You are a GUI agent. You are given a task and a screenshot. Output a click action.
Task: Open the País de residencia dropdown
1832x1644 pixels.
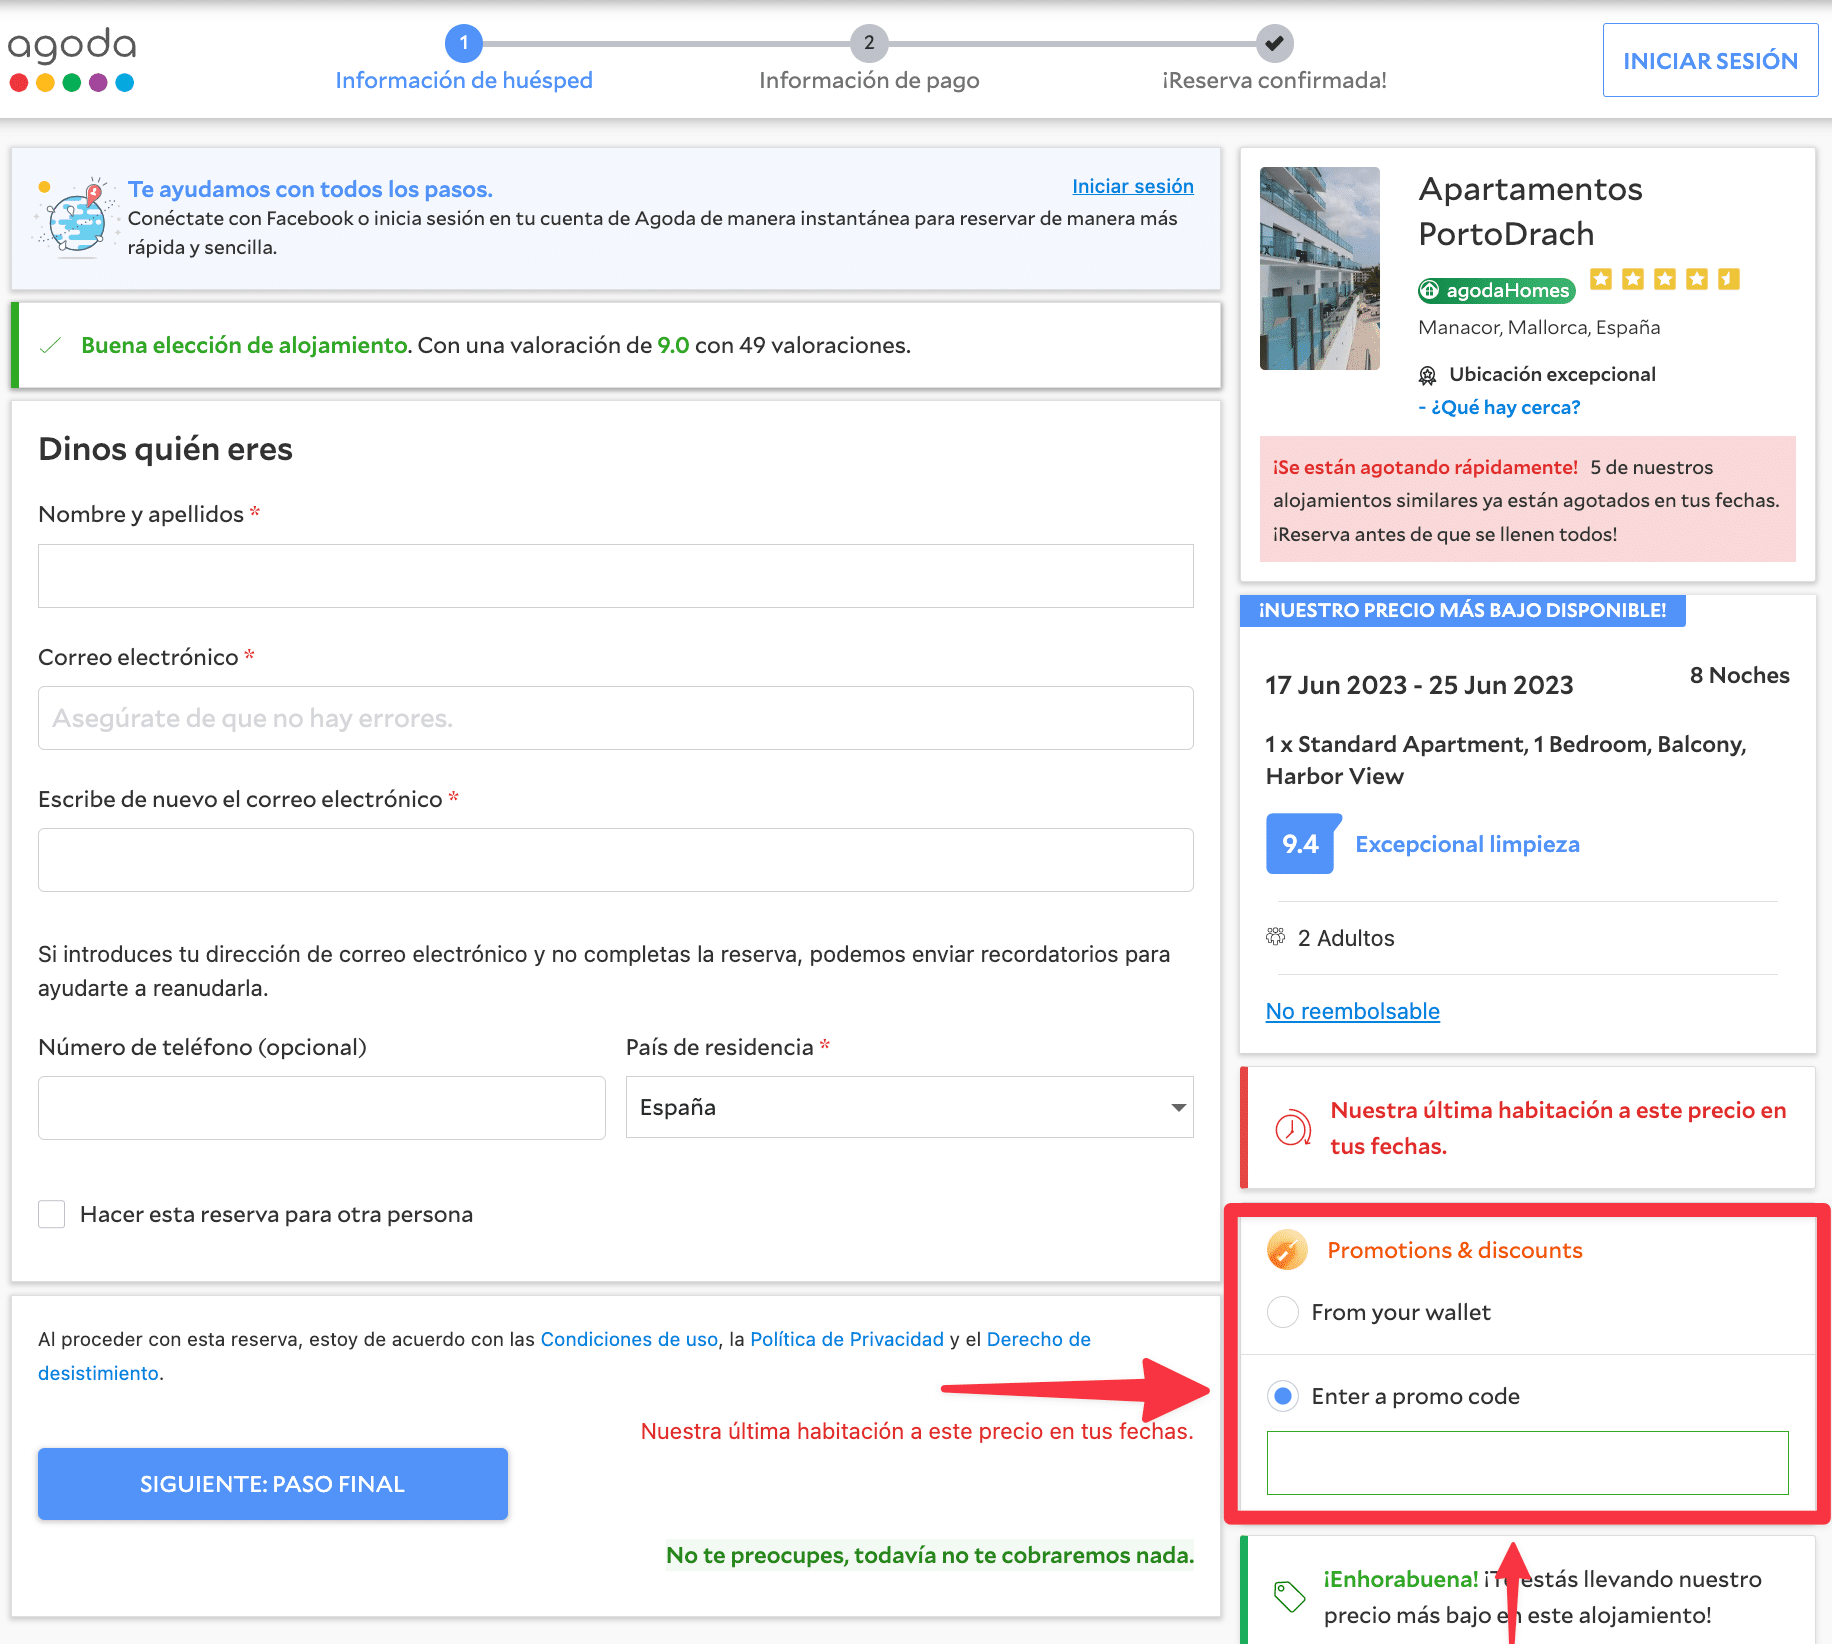[909, 1108]
